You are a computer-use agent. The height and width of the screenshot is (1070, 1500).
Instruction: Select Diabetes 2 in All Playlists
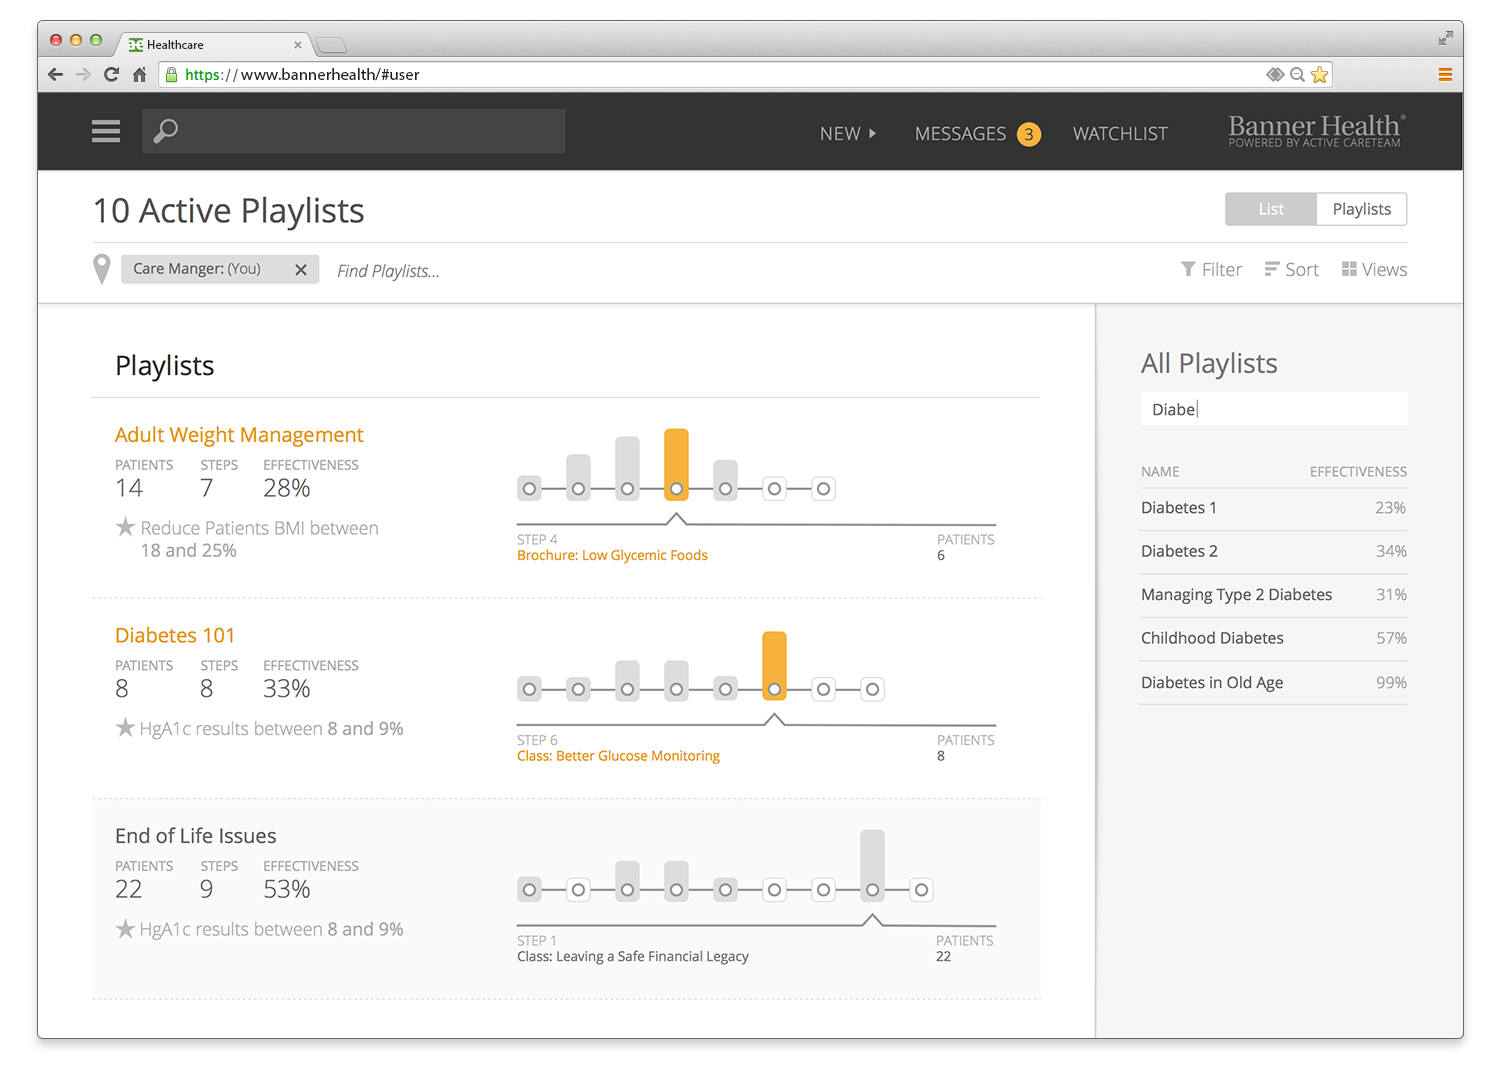pos(1274,551)
